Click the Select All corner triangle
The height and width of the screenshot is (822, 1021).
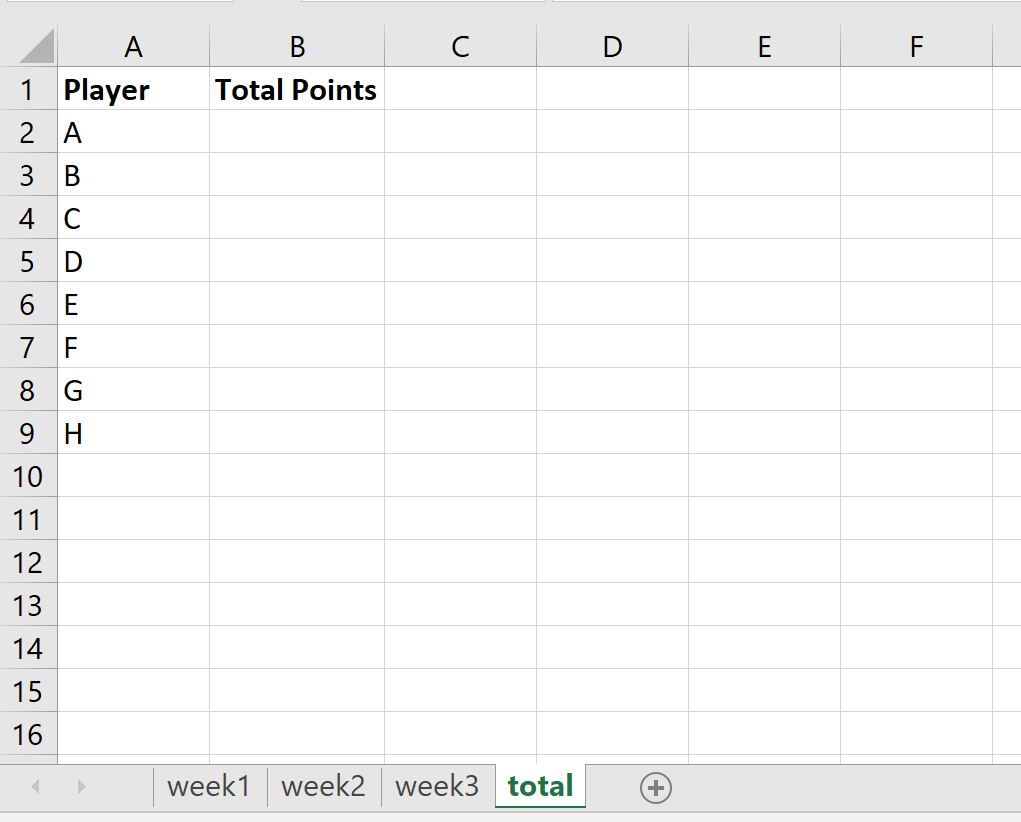point(36,47)
